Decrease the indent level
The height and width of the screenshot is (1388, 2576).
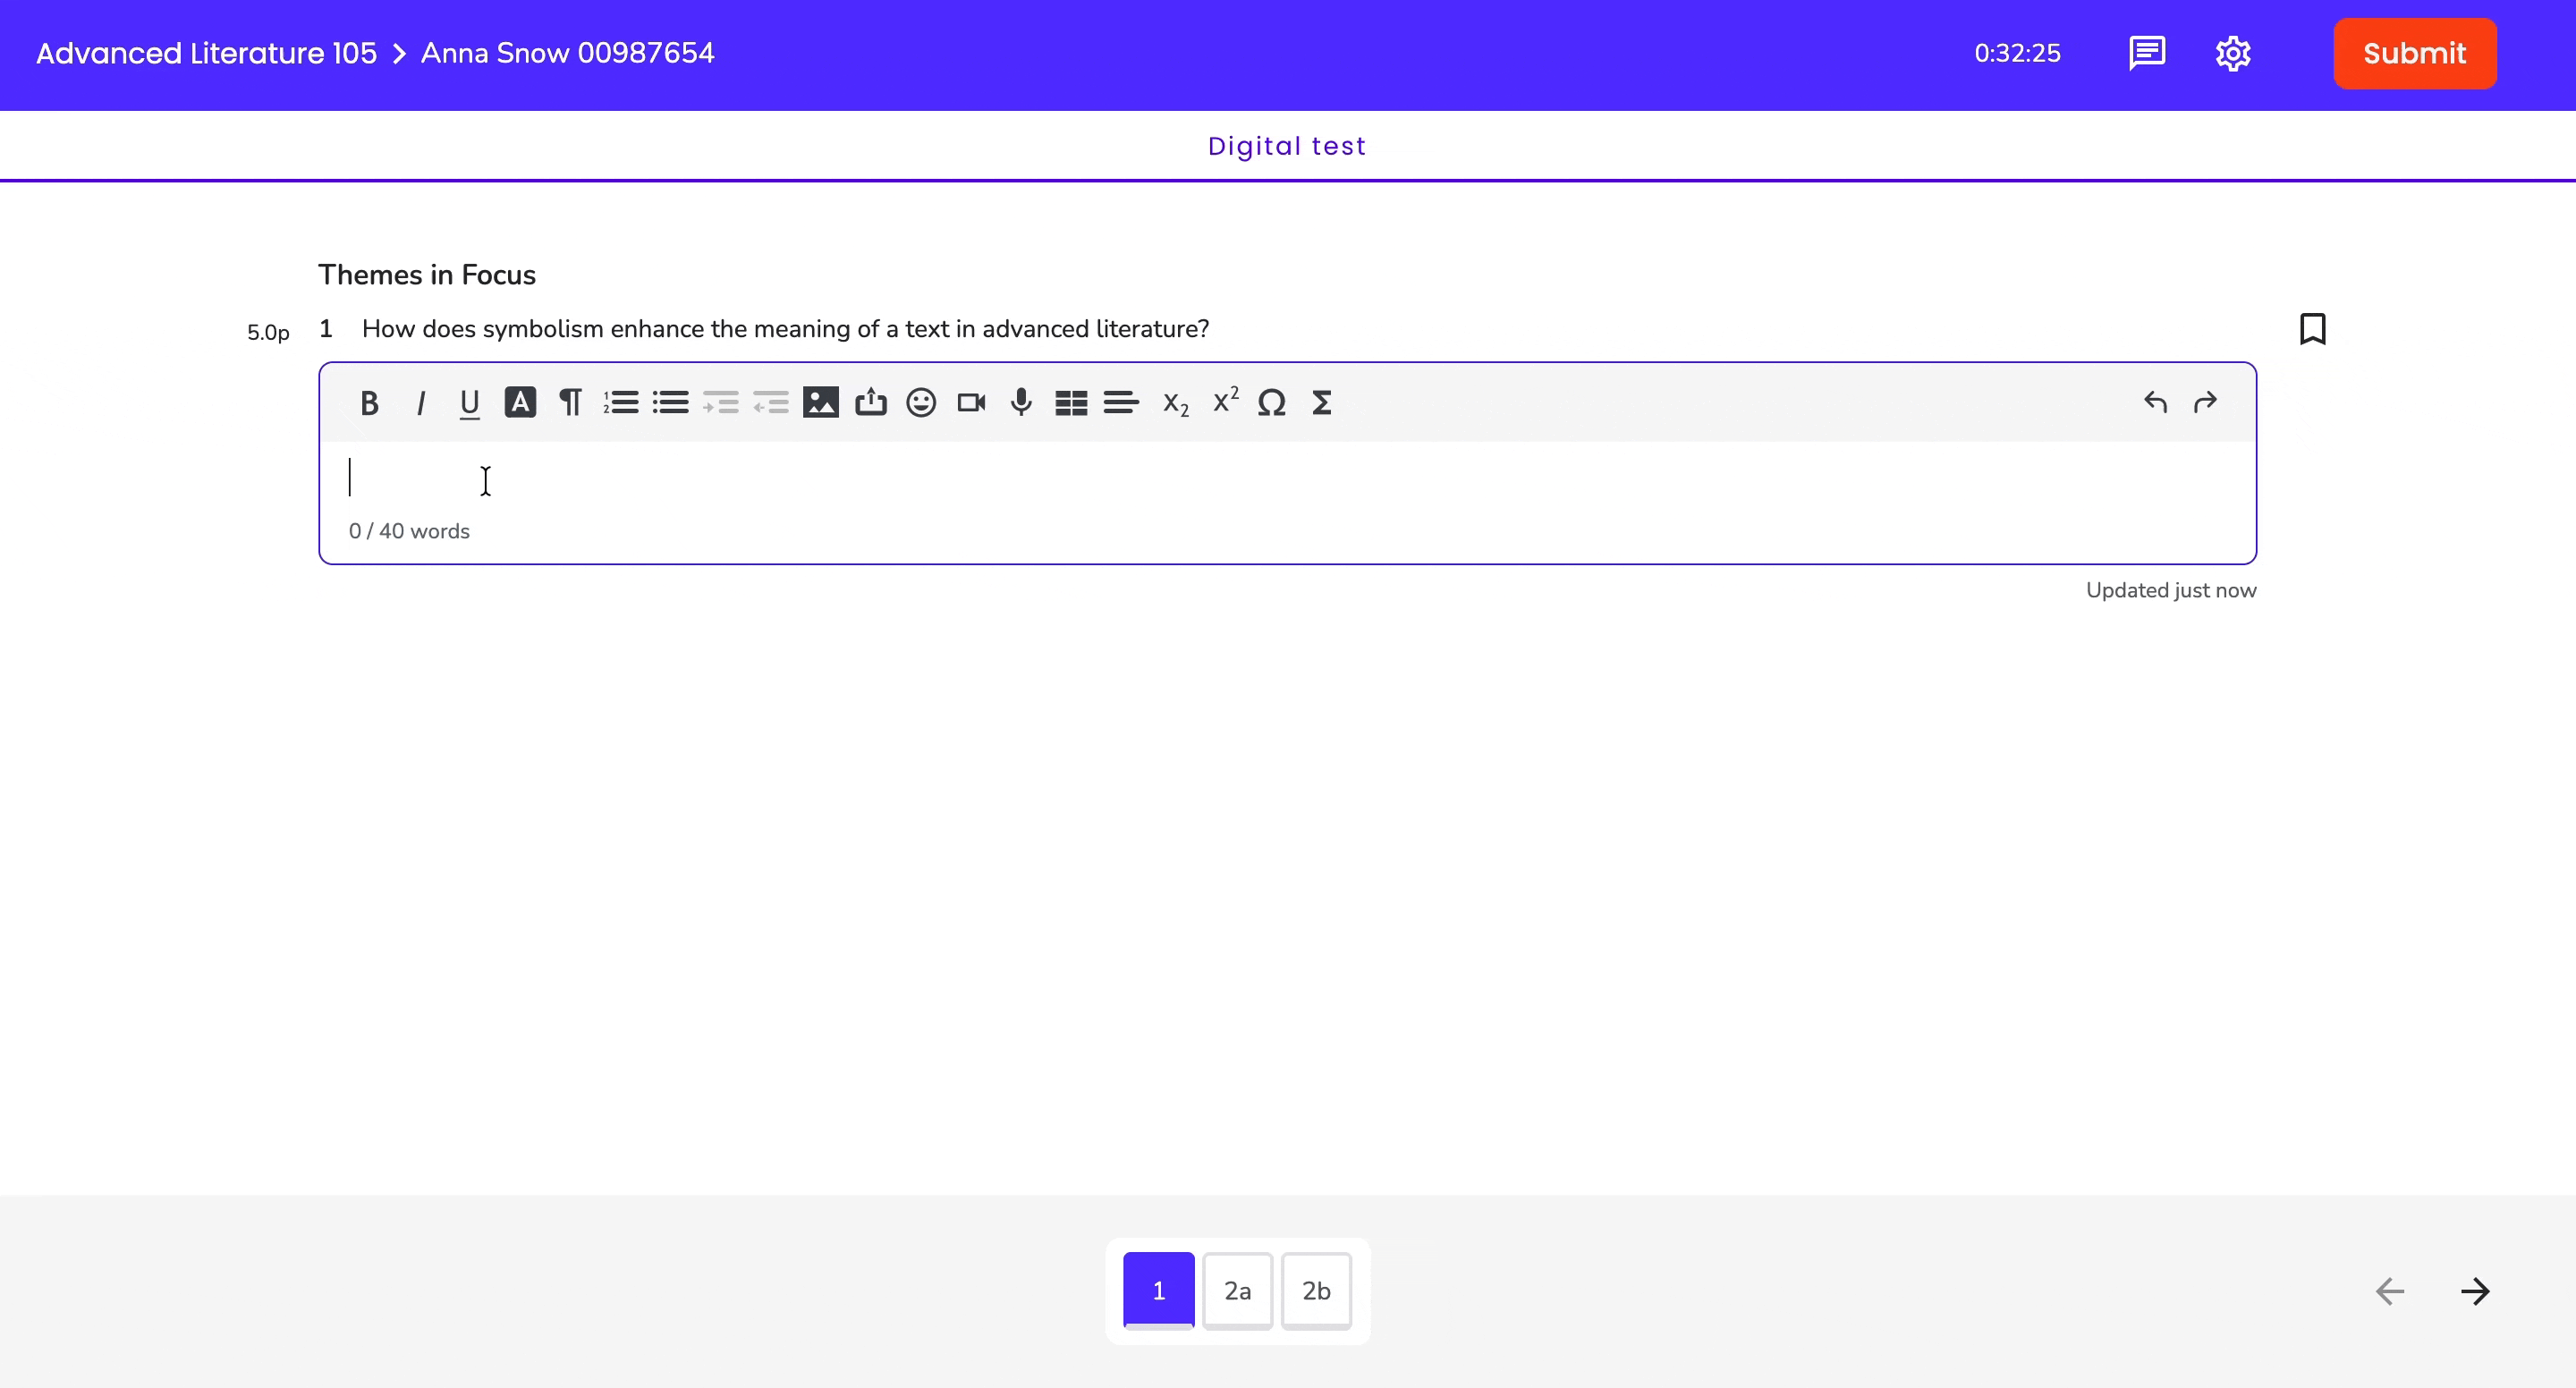[771, 402]
